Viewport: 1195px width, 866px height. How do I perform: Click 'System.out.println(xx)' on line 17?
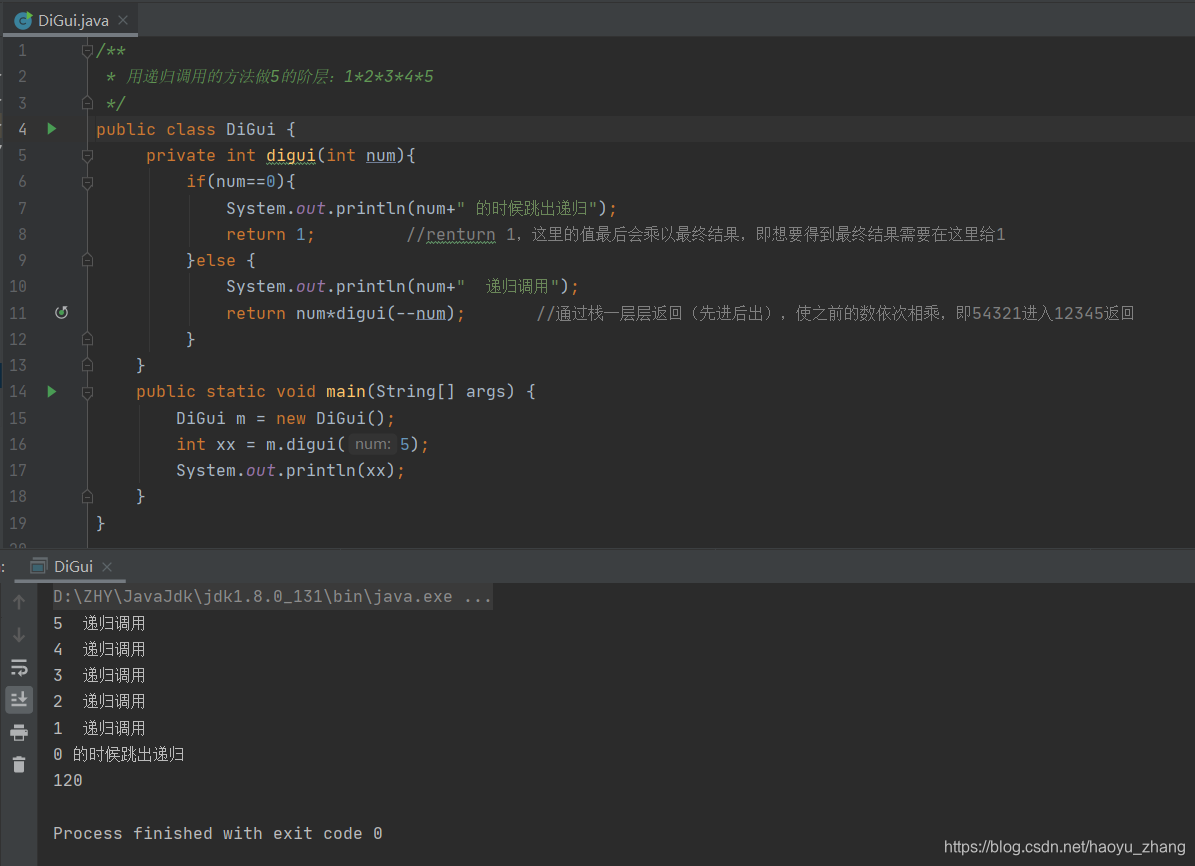click(x=285, y=470)
